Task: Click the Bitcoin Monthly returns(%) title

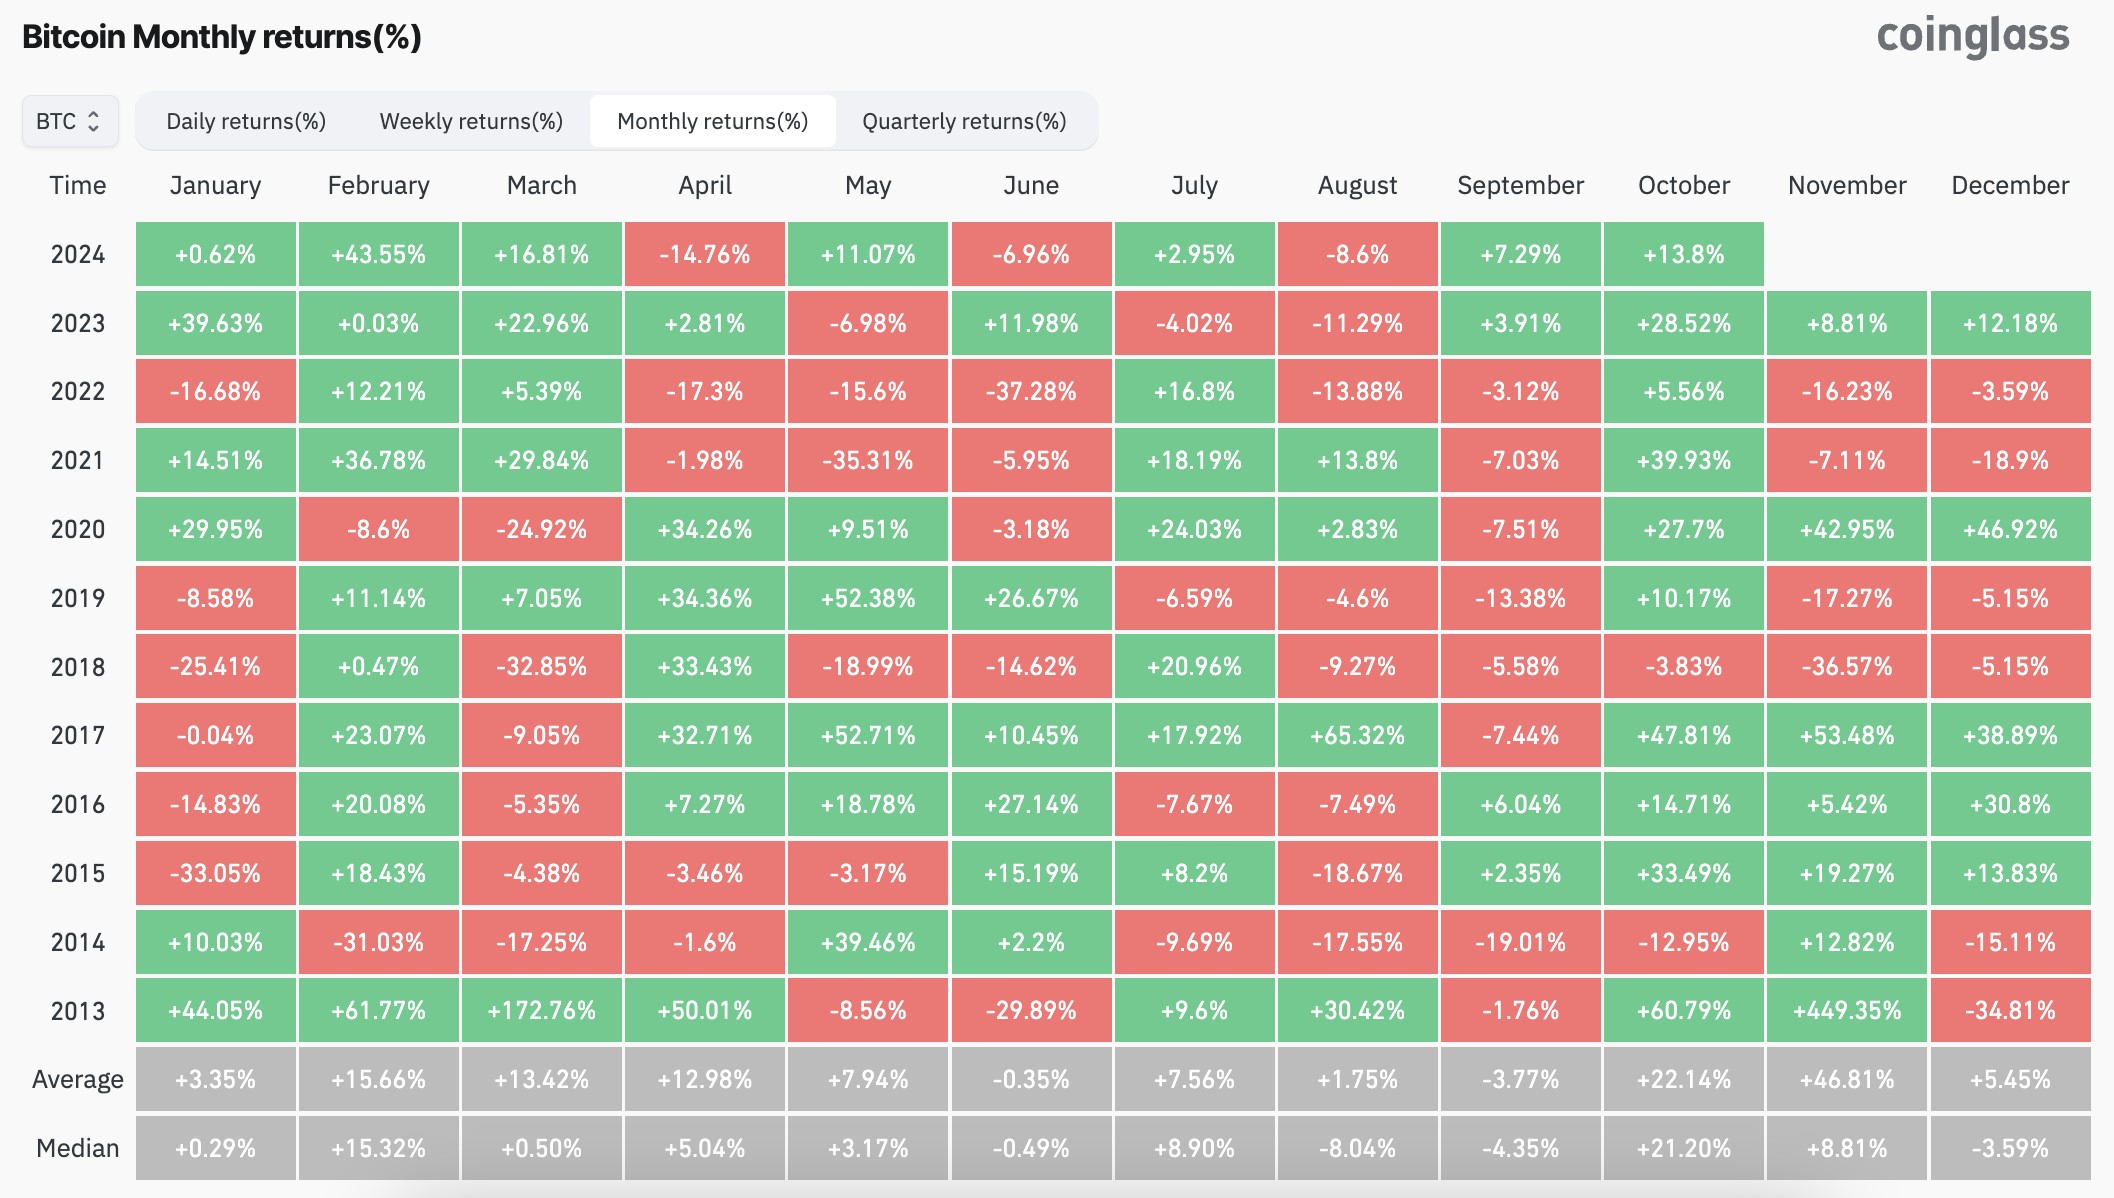Action: (x=222, y=37)
